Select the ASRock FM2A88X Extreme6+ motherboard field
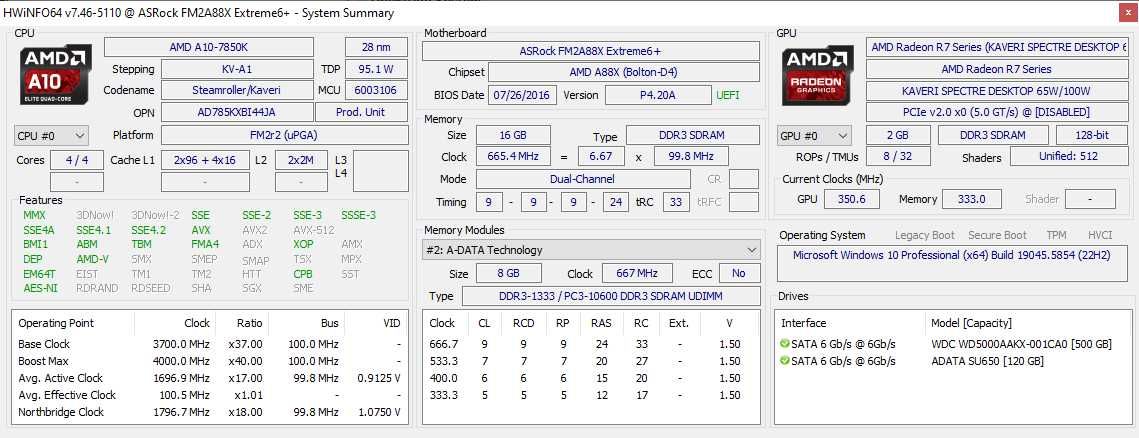The width and height of the screenshot is (1139, 438). [591, 51]
